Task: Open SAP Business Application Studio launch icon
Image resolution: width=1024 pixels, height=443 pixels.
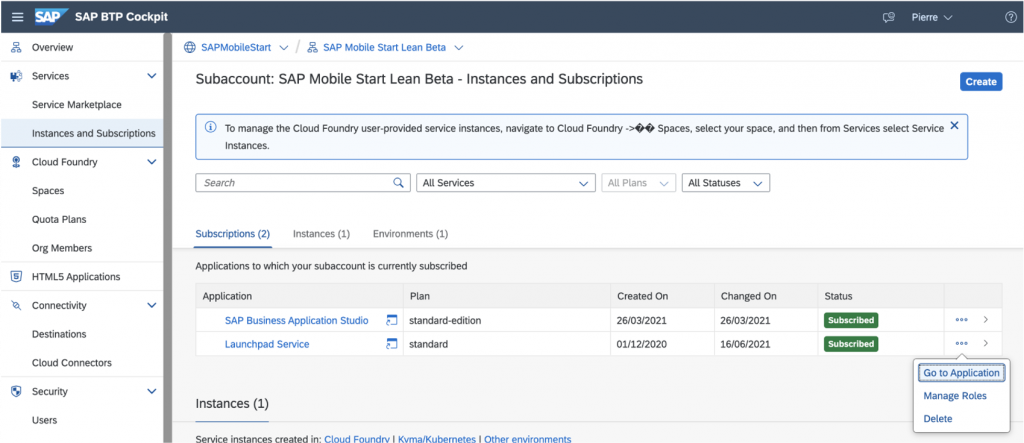Action: point(391,320)
